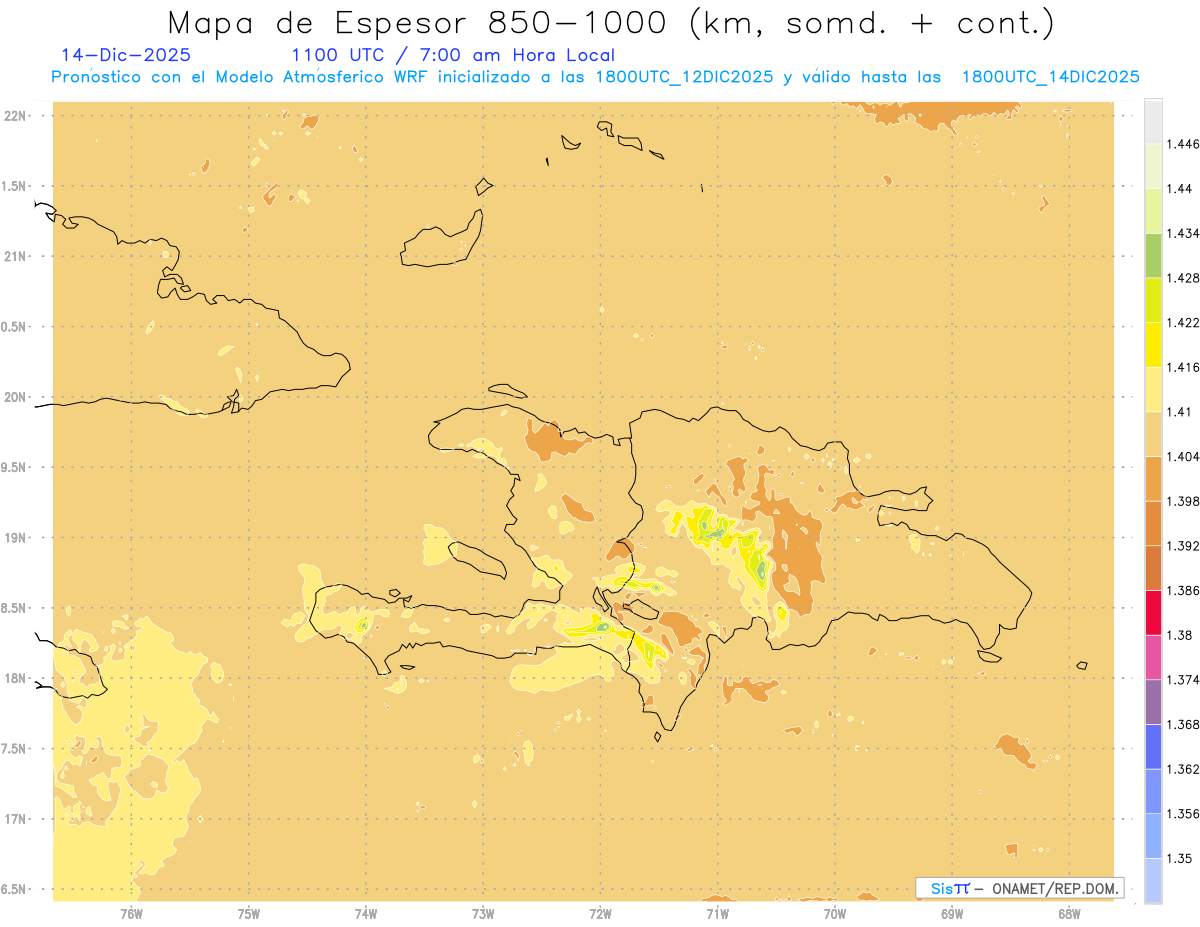Click the 71W longitude label
The width and height of the screenshot is (1200, 927).
click(x=717, y=913)
